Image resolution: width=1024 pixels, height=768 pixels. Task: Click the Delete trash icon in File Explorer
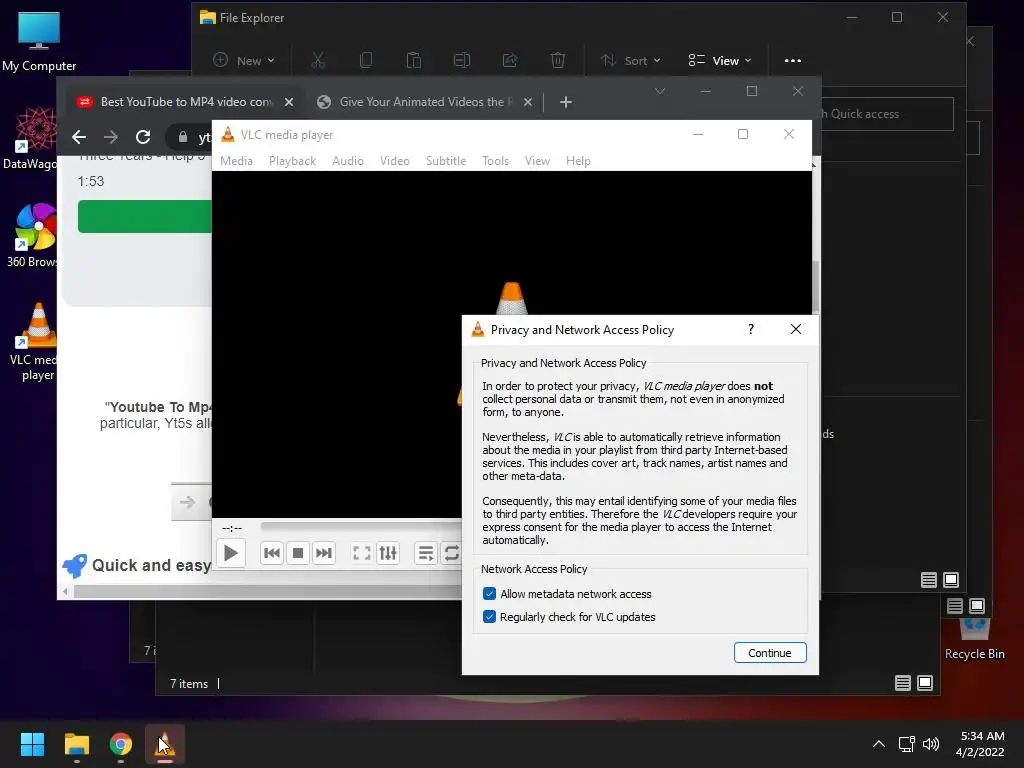tap(558, 60)
